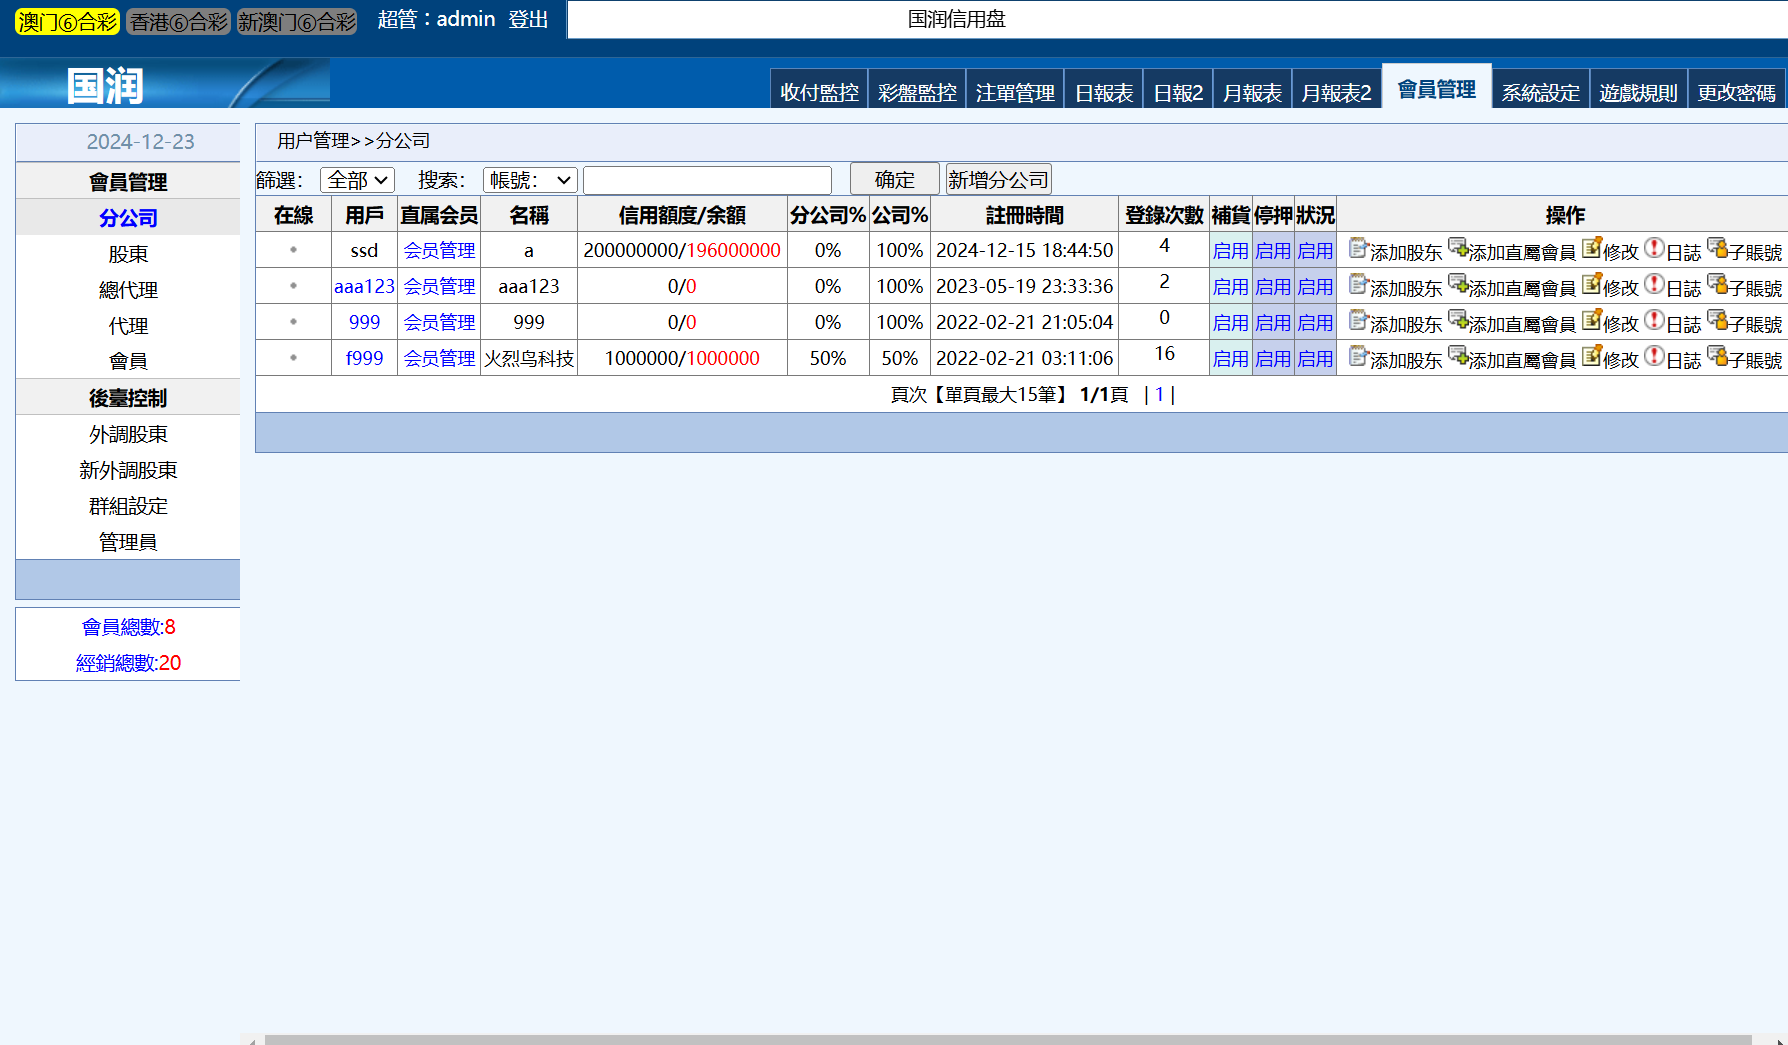1788x1045 pixels.
Task: Click the search text input field
Action: [707, 180]
